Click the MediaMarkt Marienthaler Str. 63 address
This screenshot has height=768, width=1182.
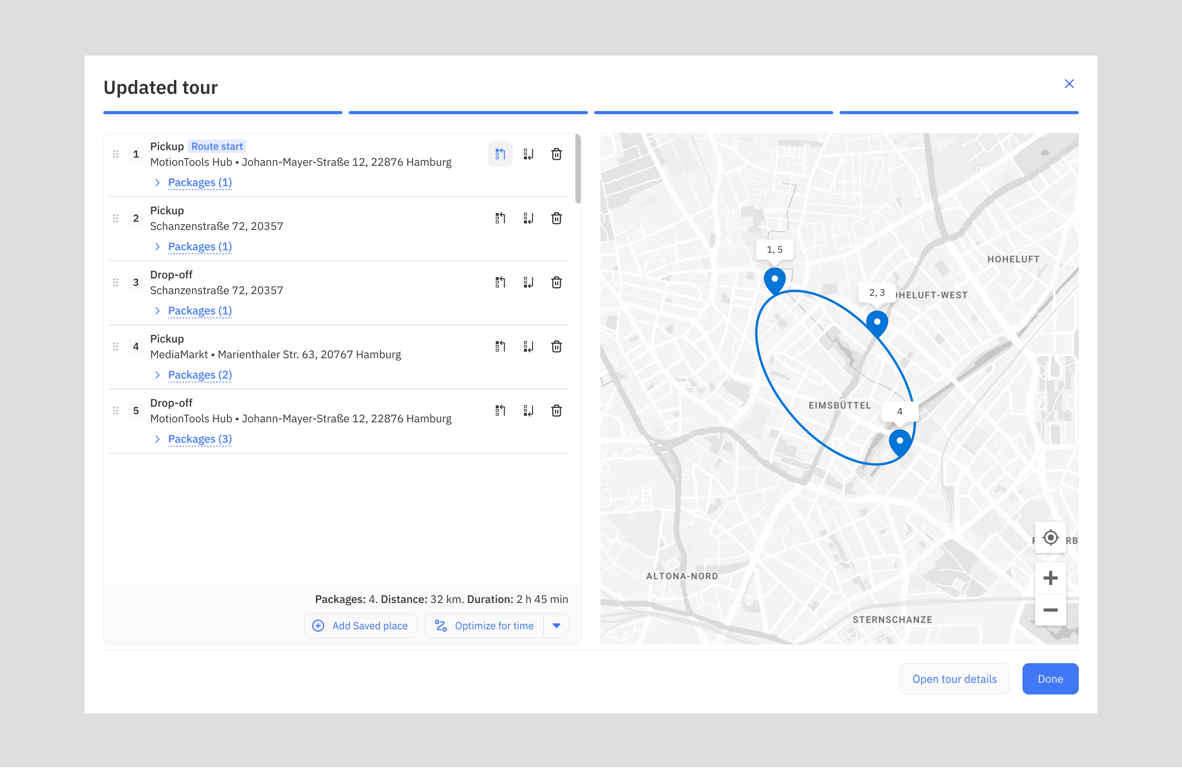click(275, 354)
